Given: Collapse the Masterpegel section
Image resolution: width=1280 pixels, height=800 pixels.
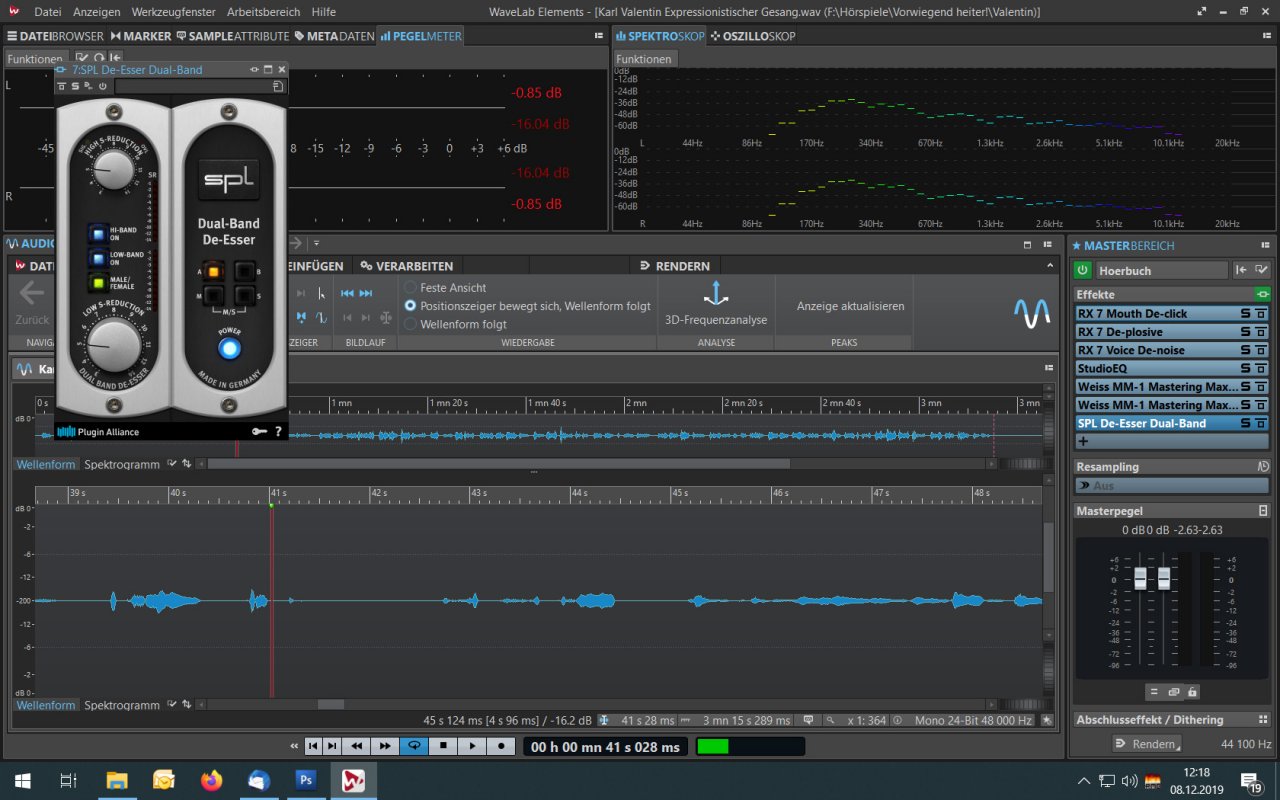Looking at the screenshot, I should (1262, 511).
